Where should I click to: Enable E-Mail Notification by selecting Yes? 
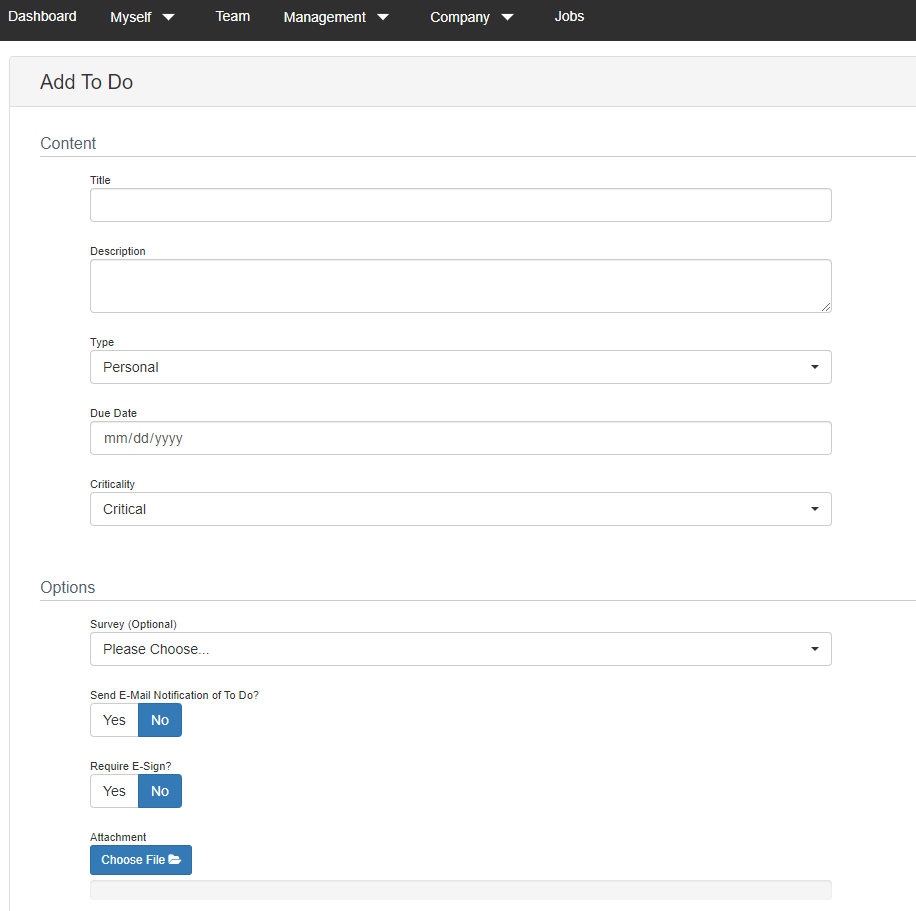tap(113, 720)
